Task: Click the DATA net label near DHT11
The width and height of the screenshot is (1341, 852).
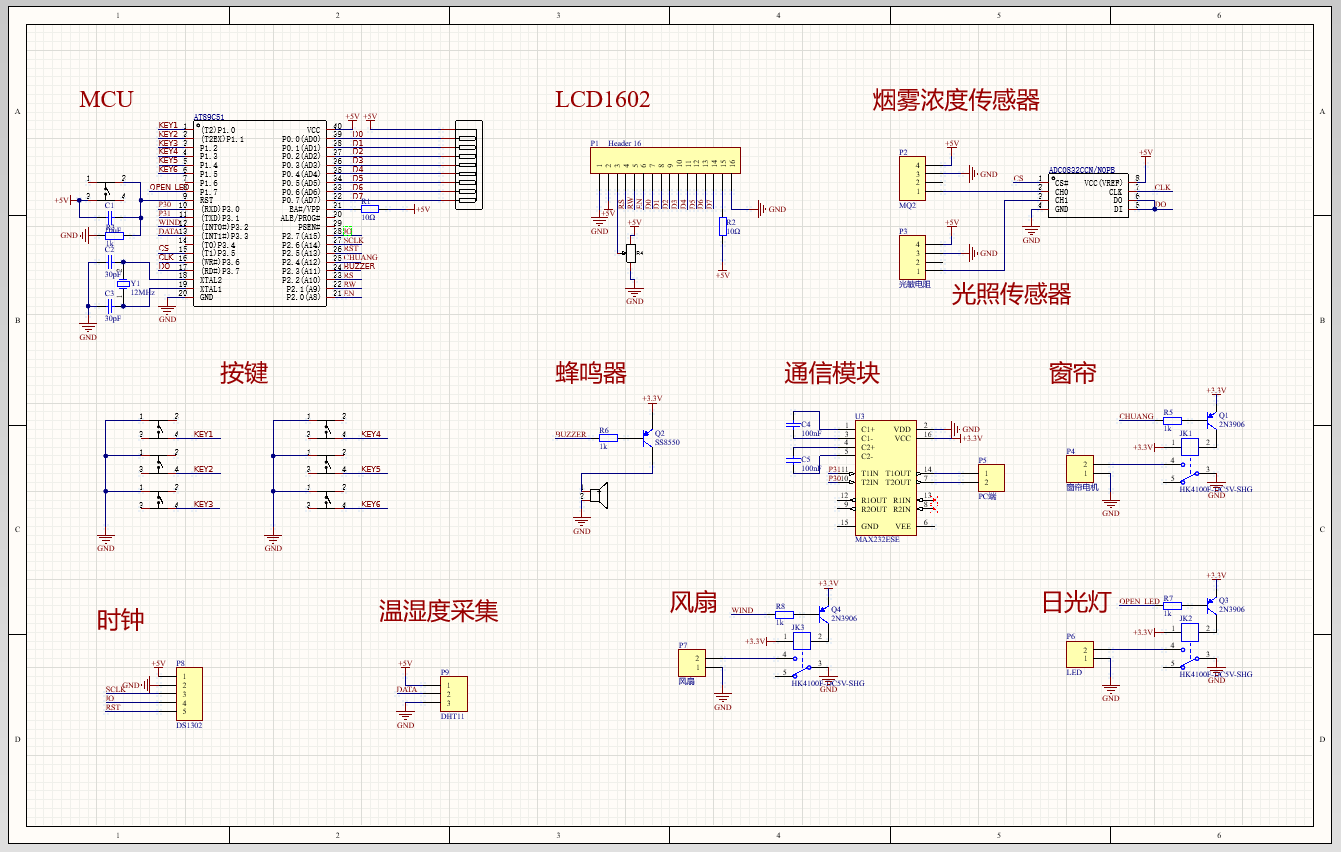Action: point(407,689)
